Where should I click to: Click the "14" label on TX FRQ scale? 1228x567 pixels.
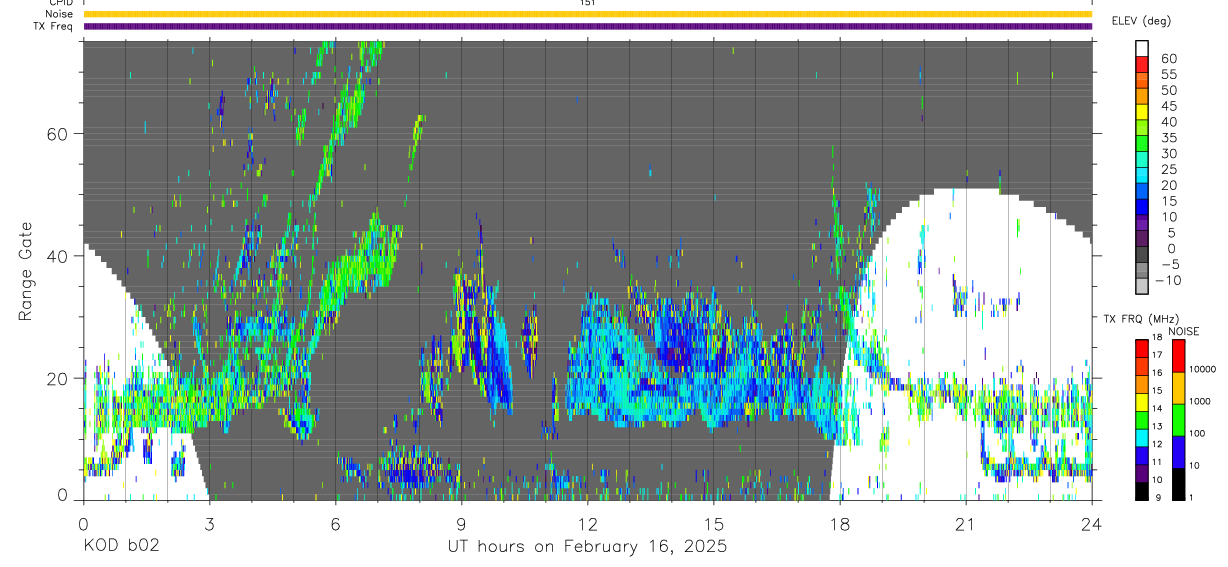1156,408
